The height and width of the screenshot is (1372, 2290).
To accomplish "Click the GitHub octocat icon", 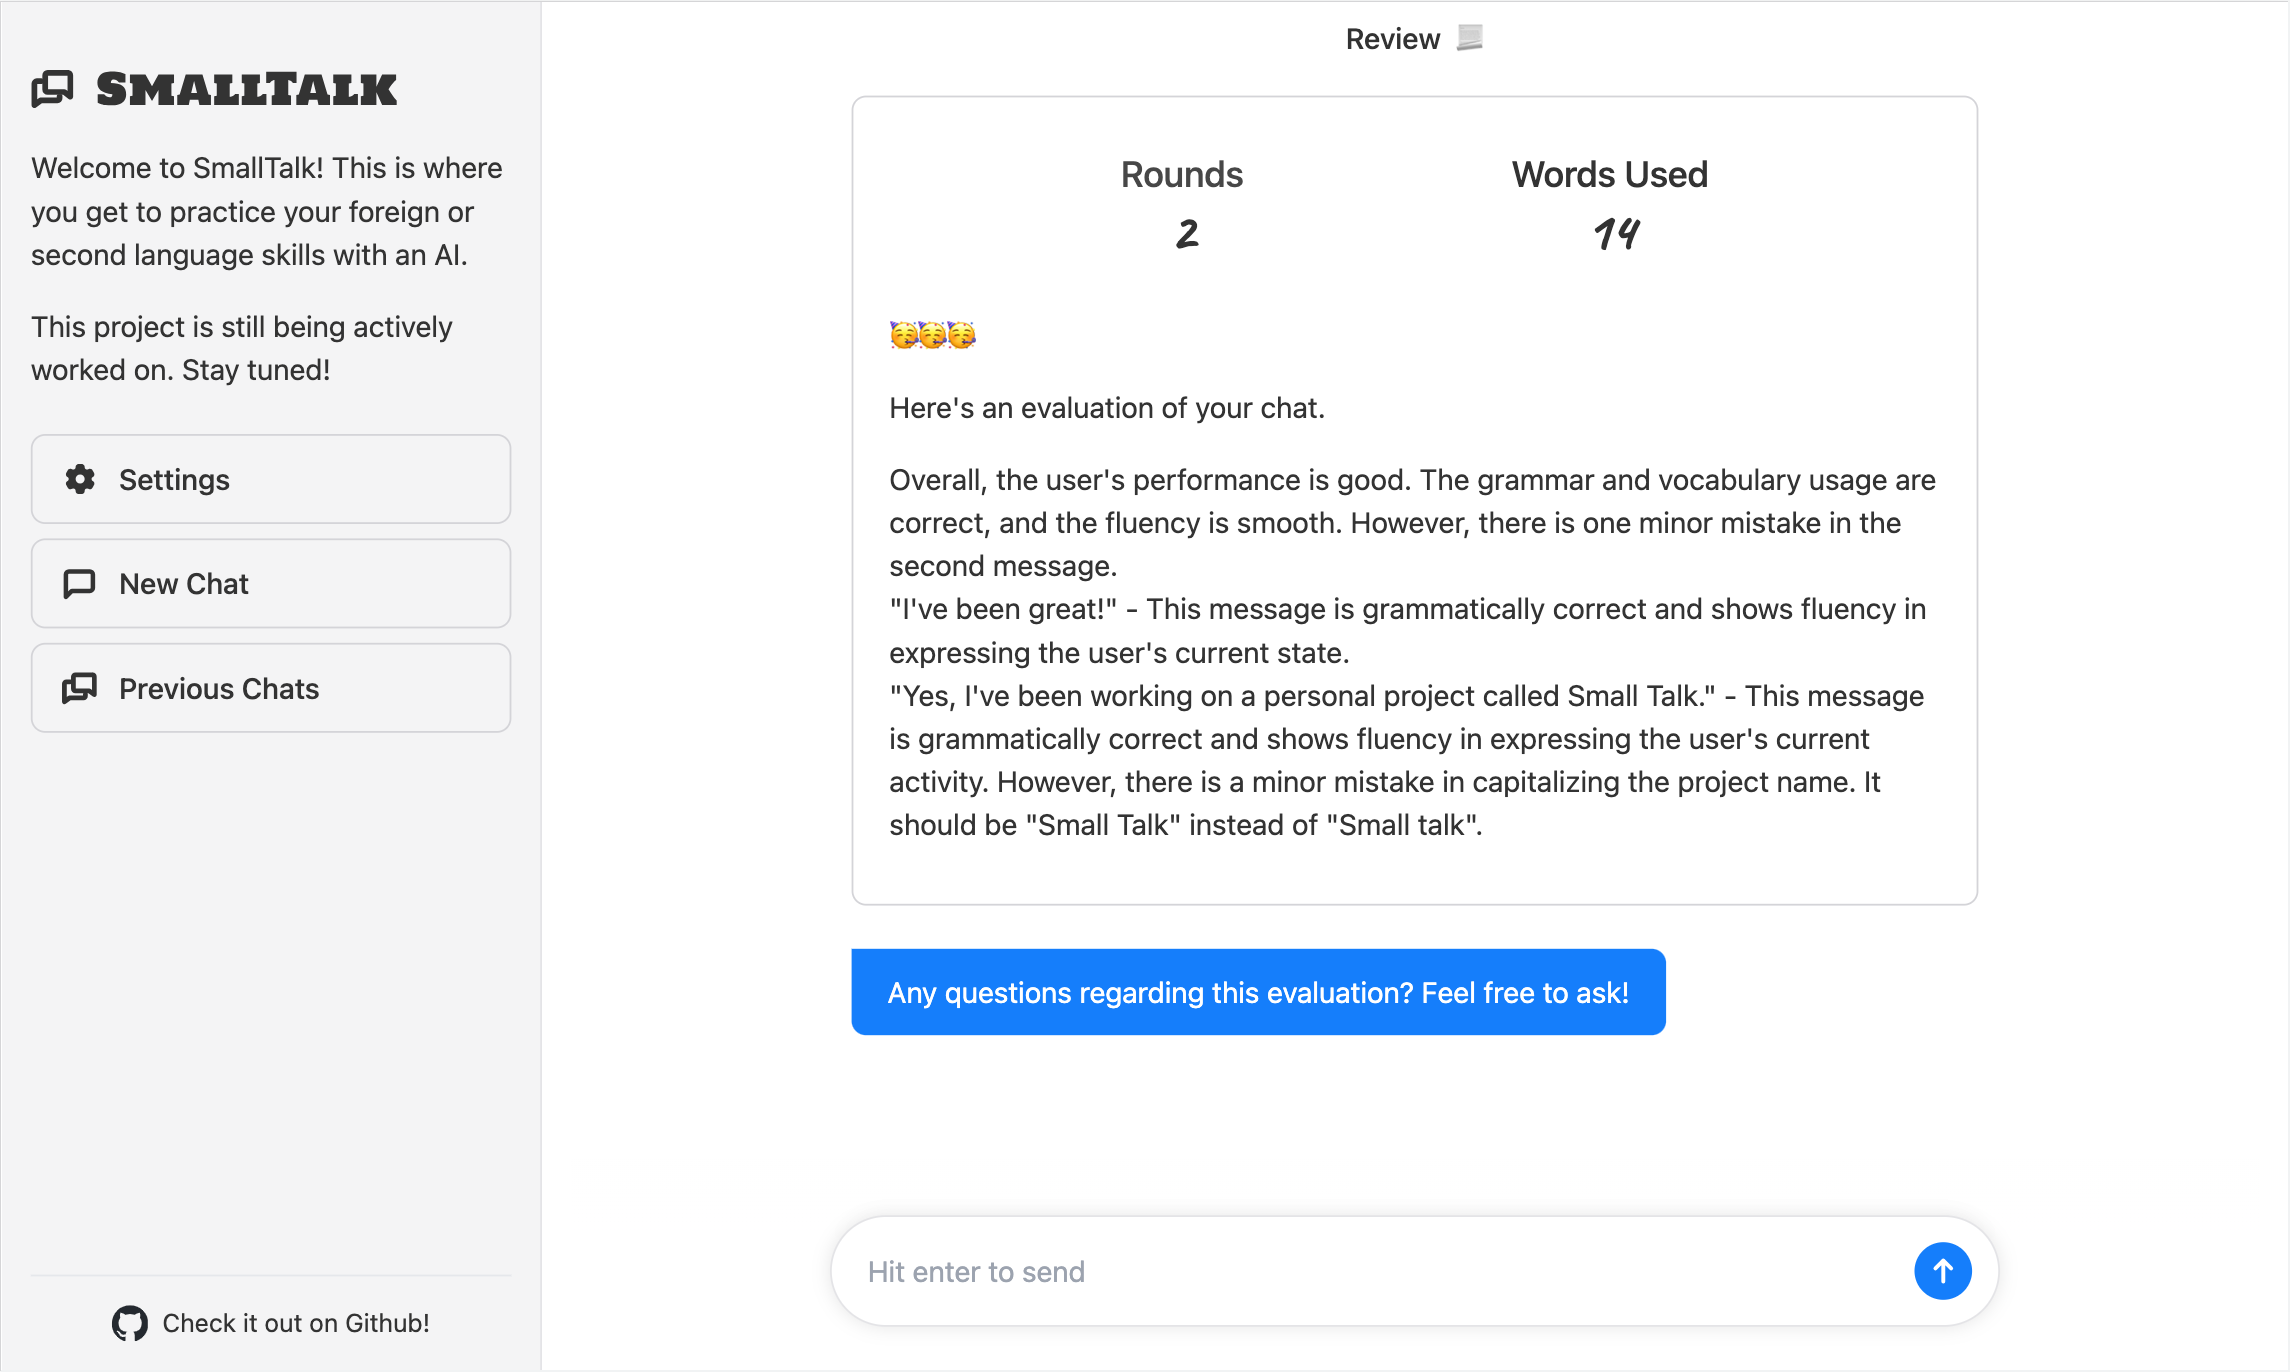I will click(x=130, y=1323).
